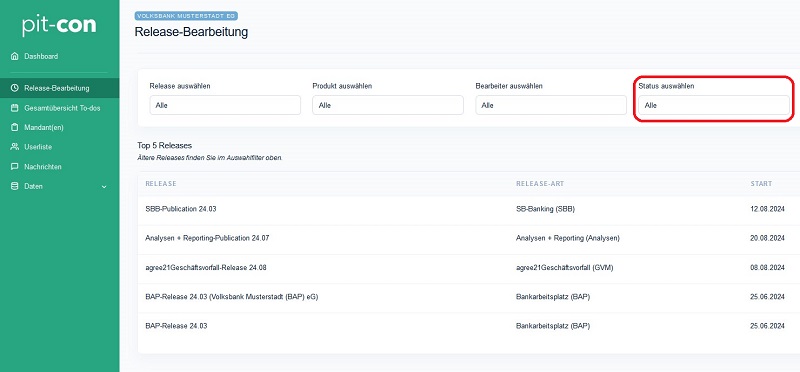Open the Produkt auswählen dropdown
Image resolution: width=800 pixels, height=372 pixels.
388,105
